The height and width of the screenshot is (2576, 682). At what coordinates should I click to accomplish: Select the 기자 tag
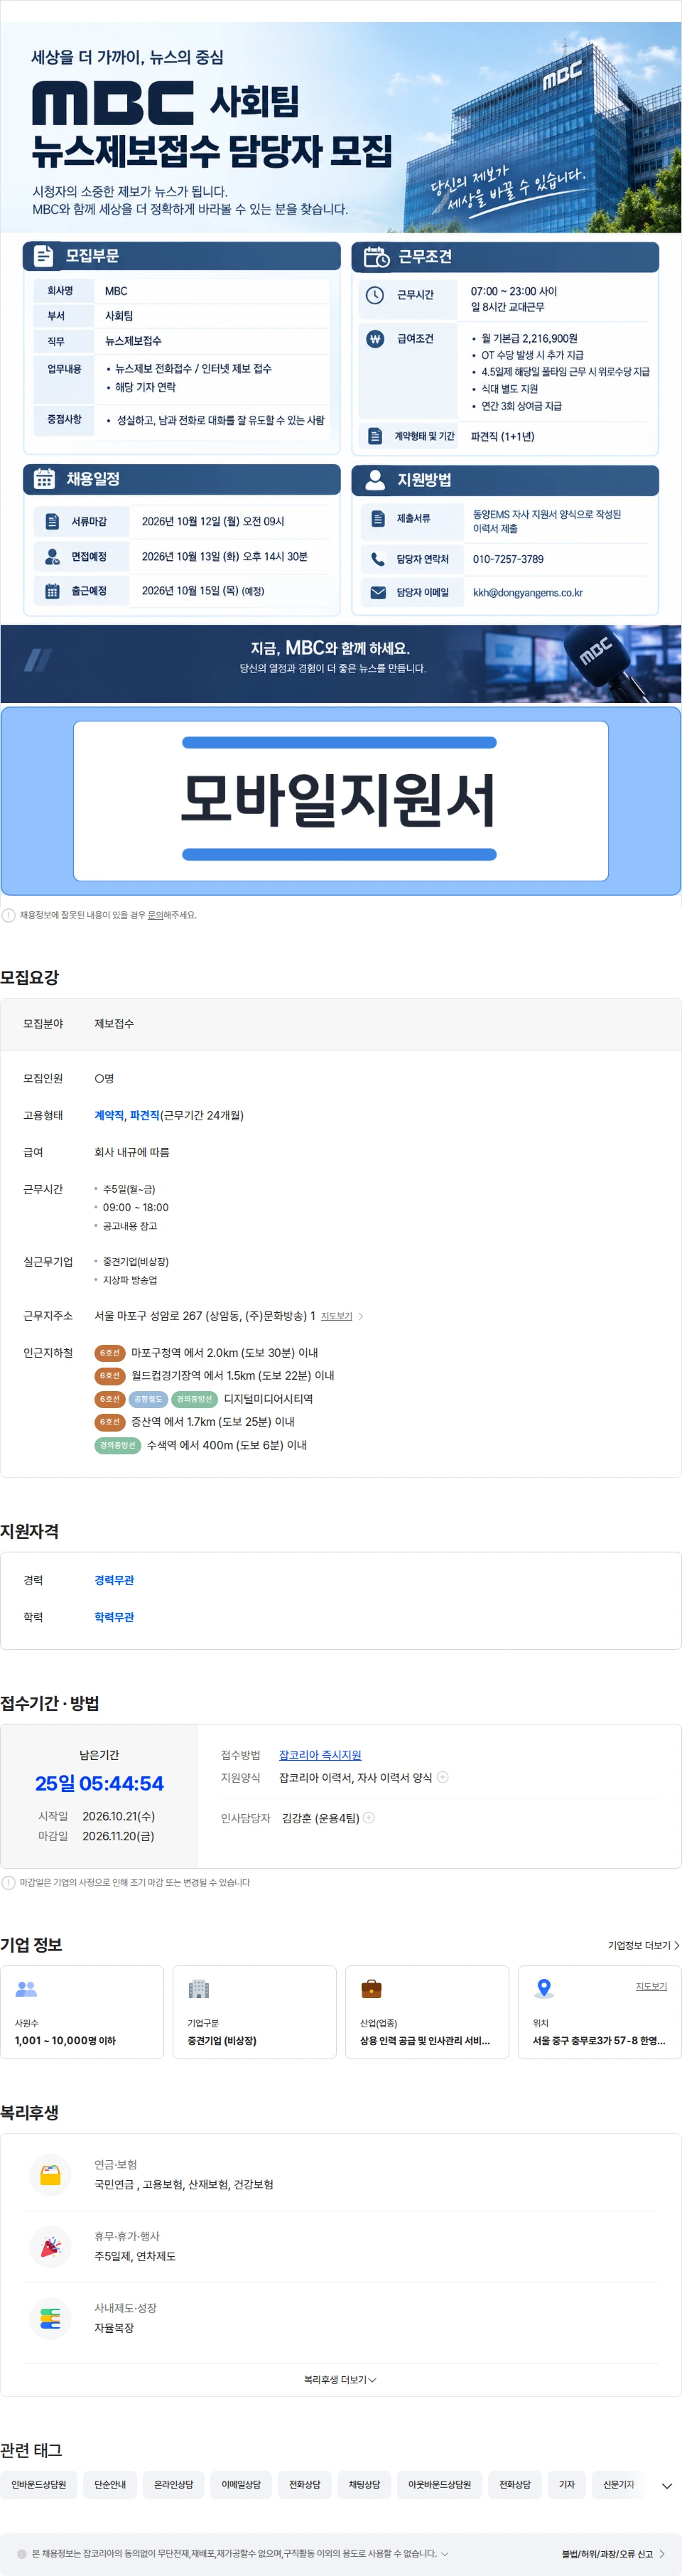(x=567, y=2485)
